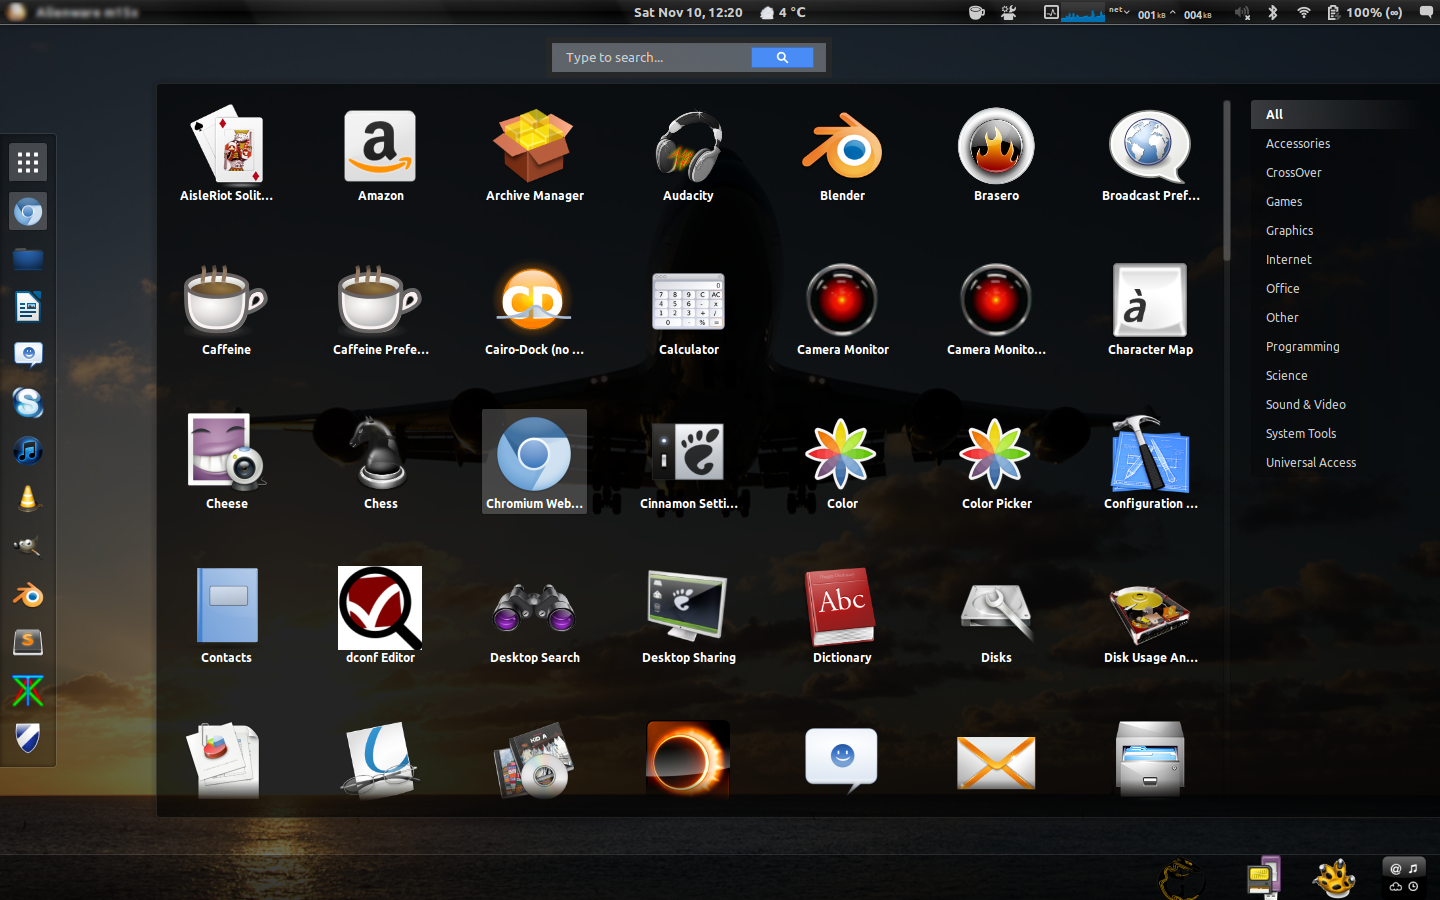
Task: Open Desktop Sharing
Action: 689,617
